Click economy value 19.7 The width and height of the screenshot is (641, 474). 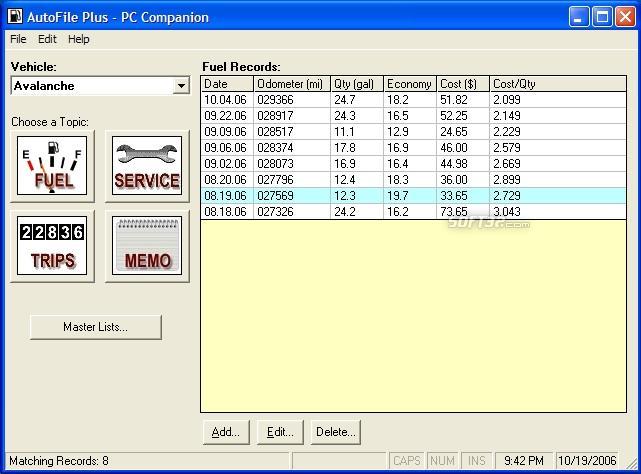pos(398,195)
